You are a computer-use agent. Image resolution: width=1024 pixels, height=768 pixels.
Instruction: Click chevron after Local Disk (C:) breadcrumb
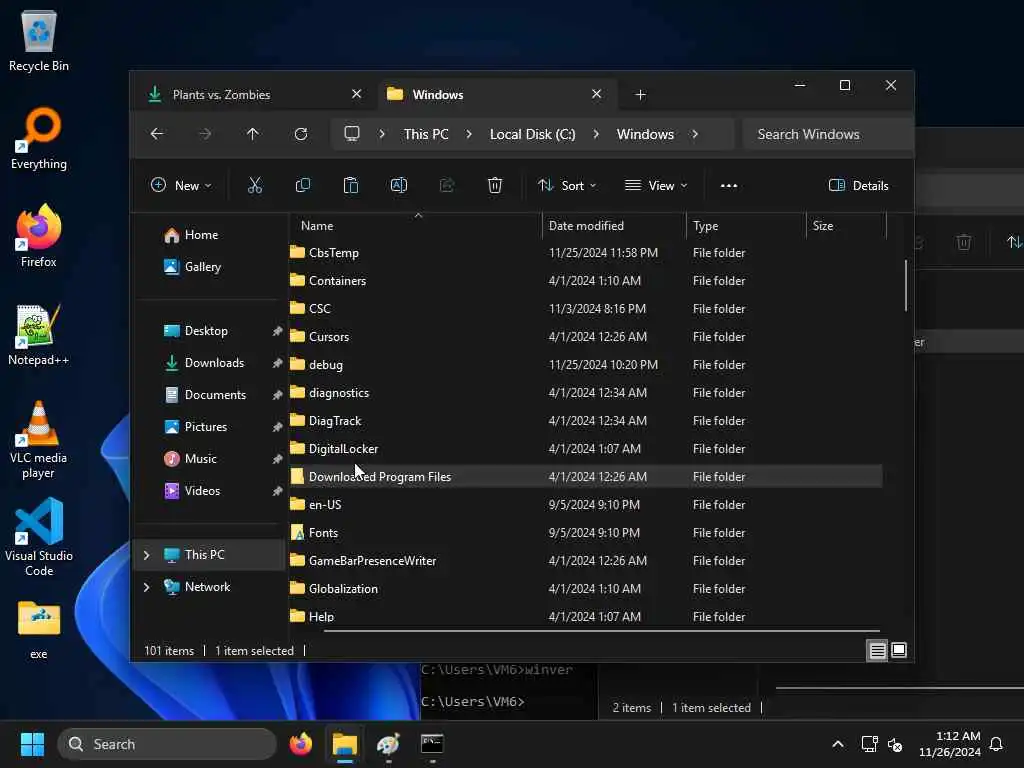coord(596,134)
